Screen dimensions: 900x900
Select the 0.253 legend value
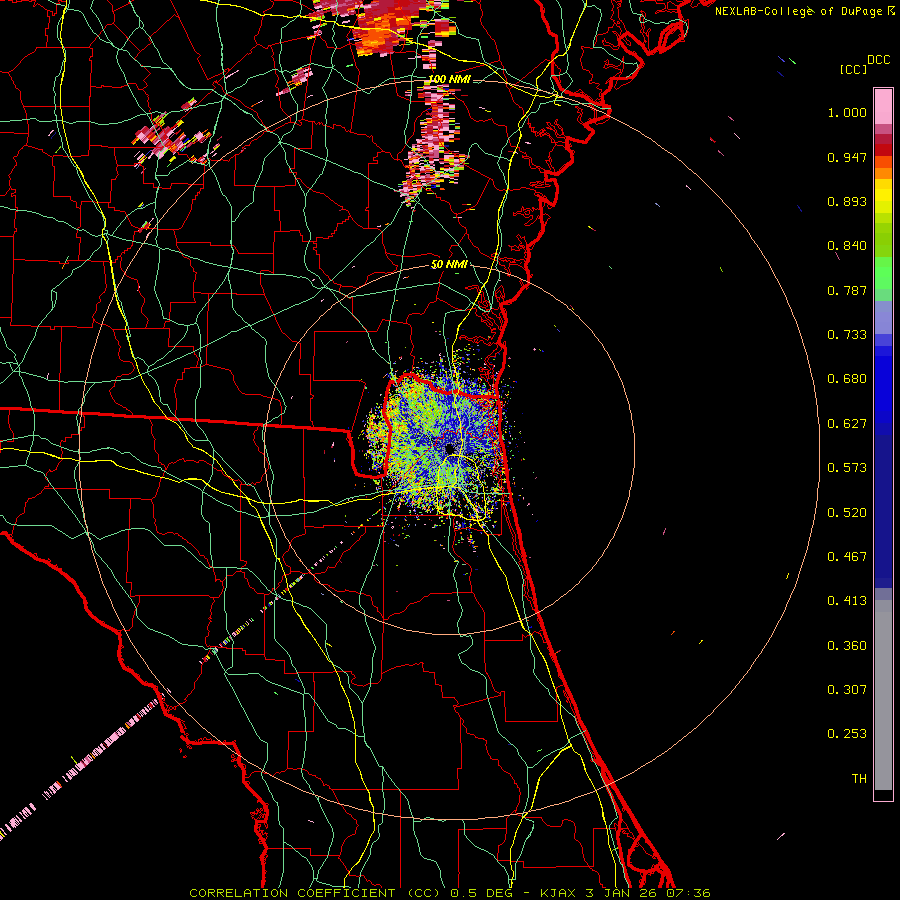[x=847, y=734]
